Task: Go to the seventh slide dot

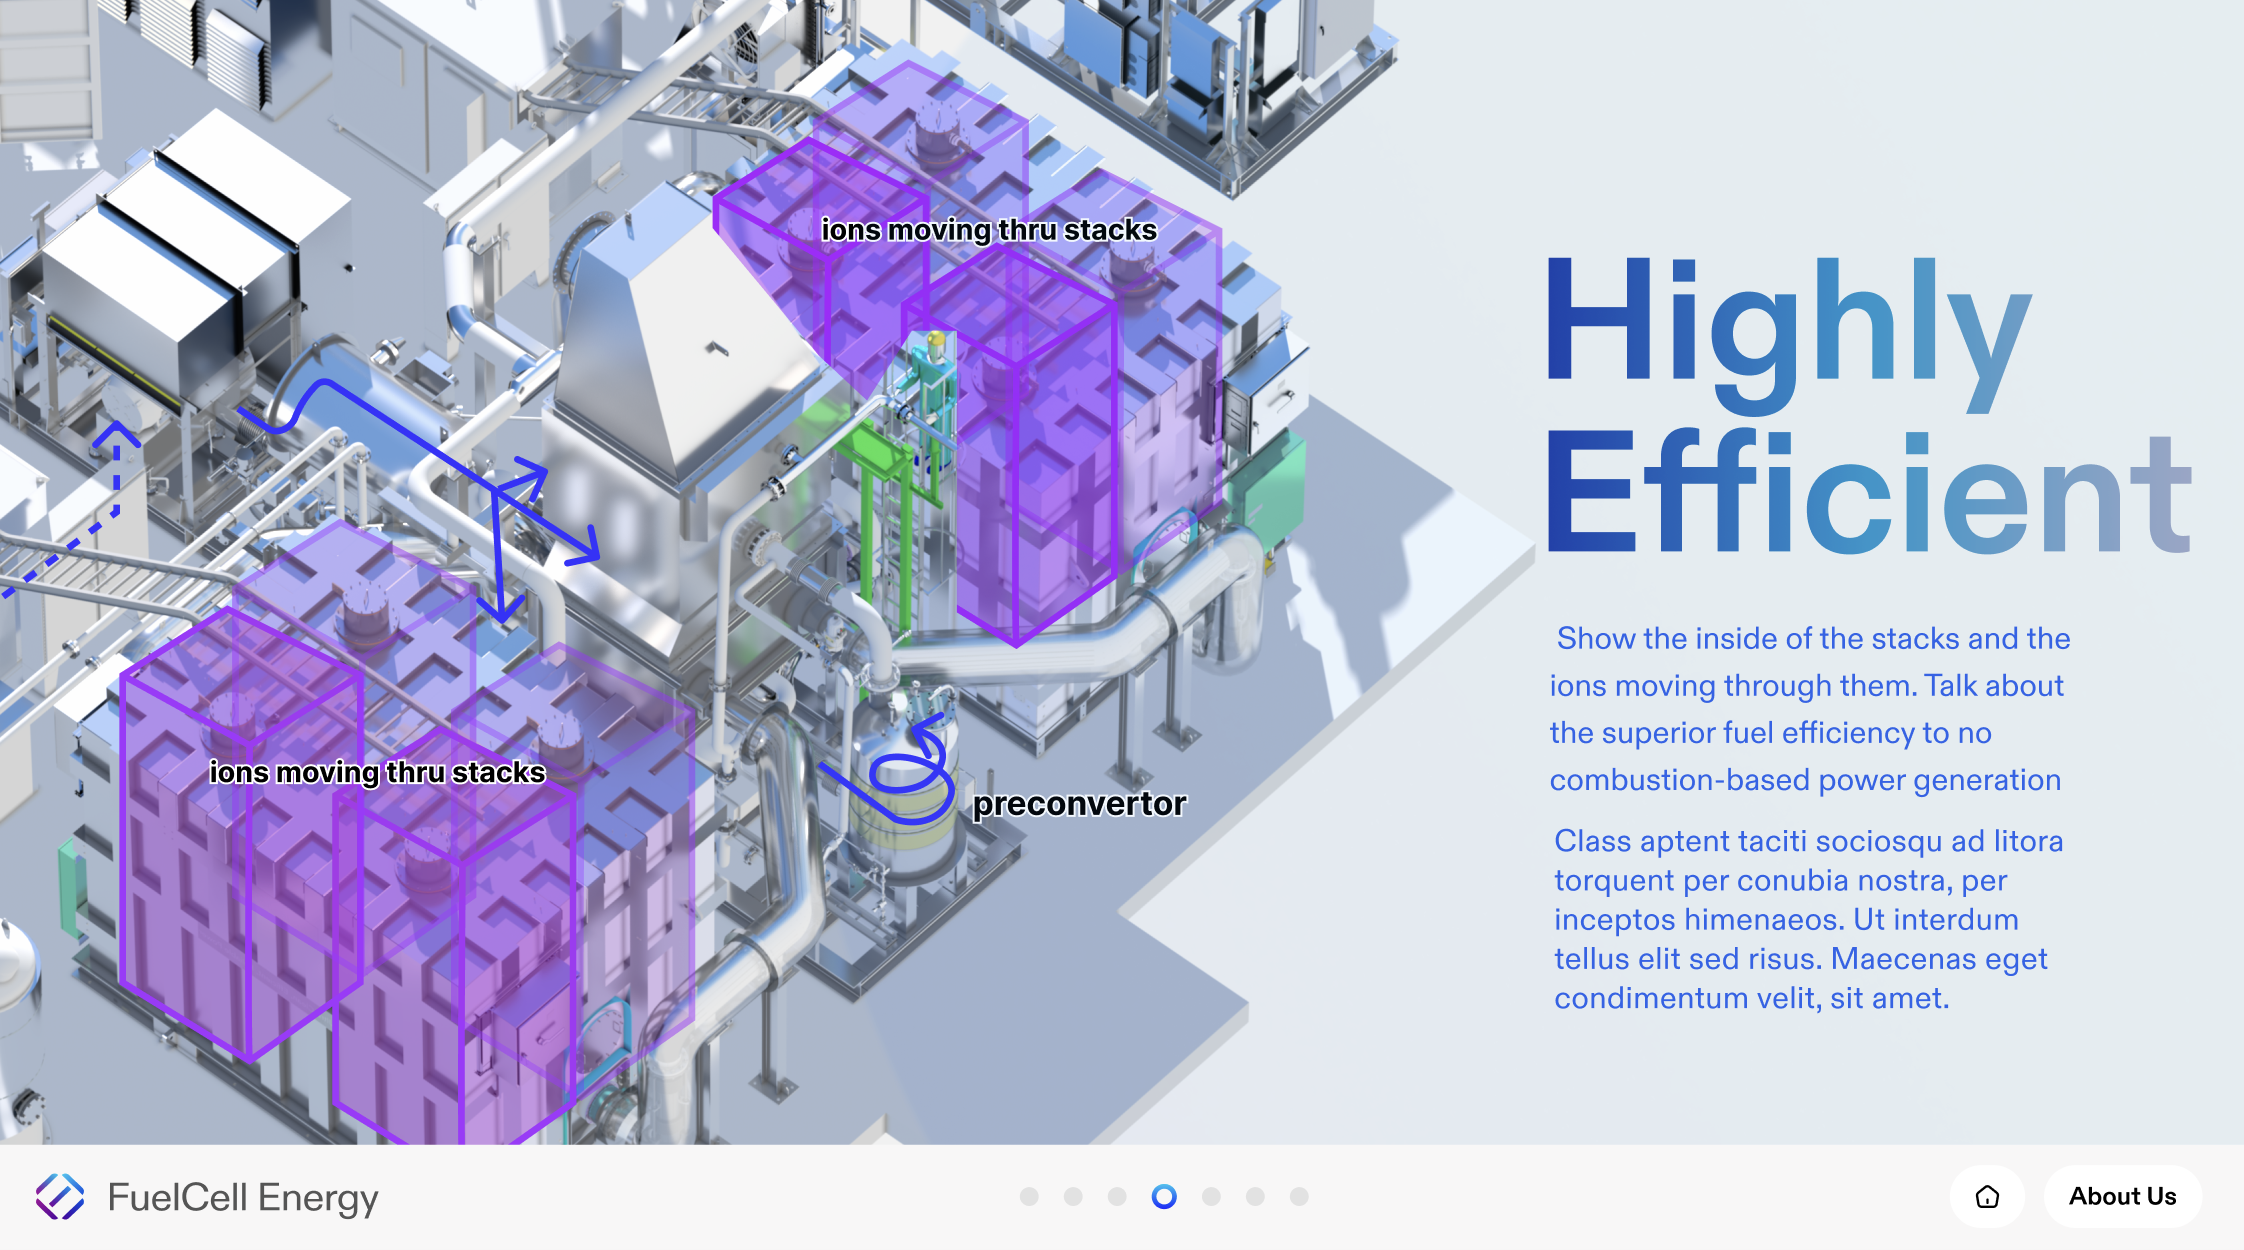Action: point(1299,1196)
